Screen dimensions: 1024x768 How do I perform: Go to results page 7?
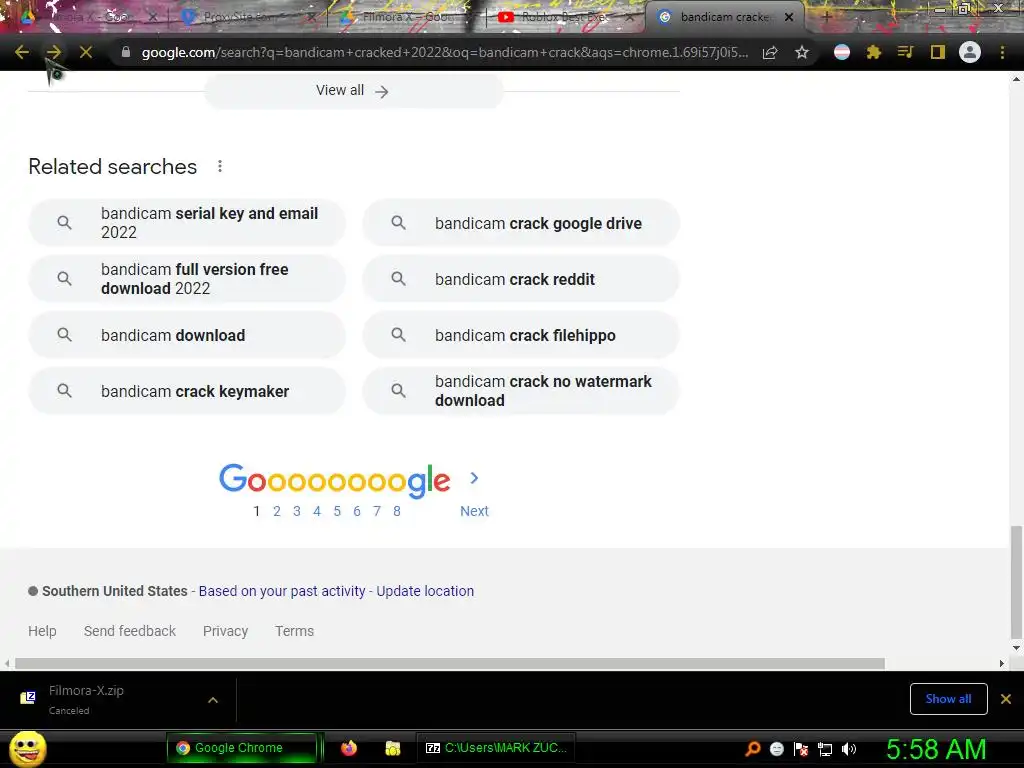377,511
